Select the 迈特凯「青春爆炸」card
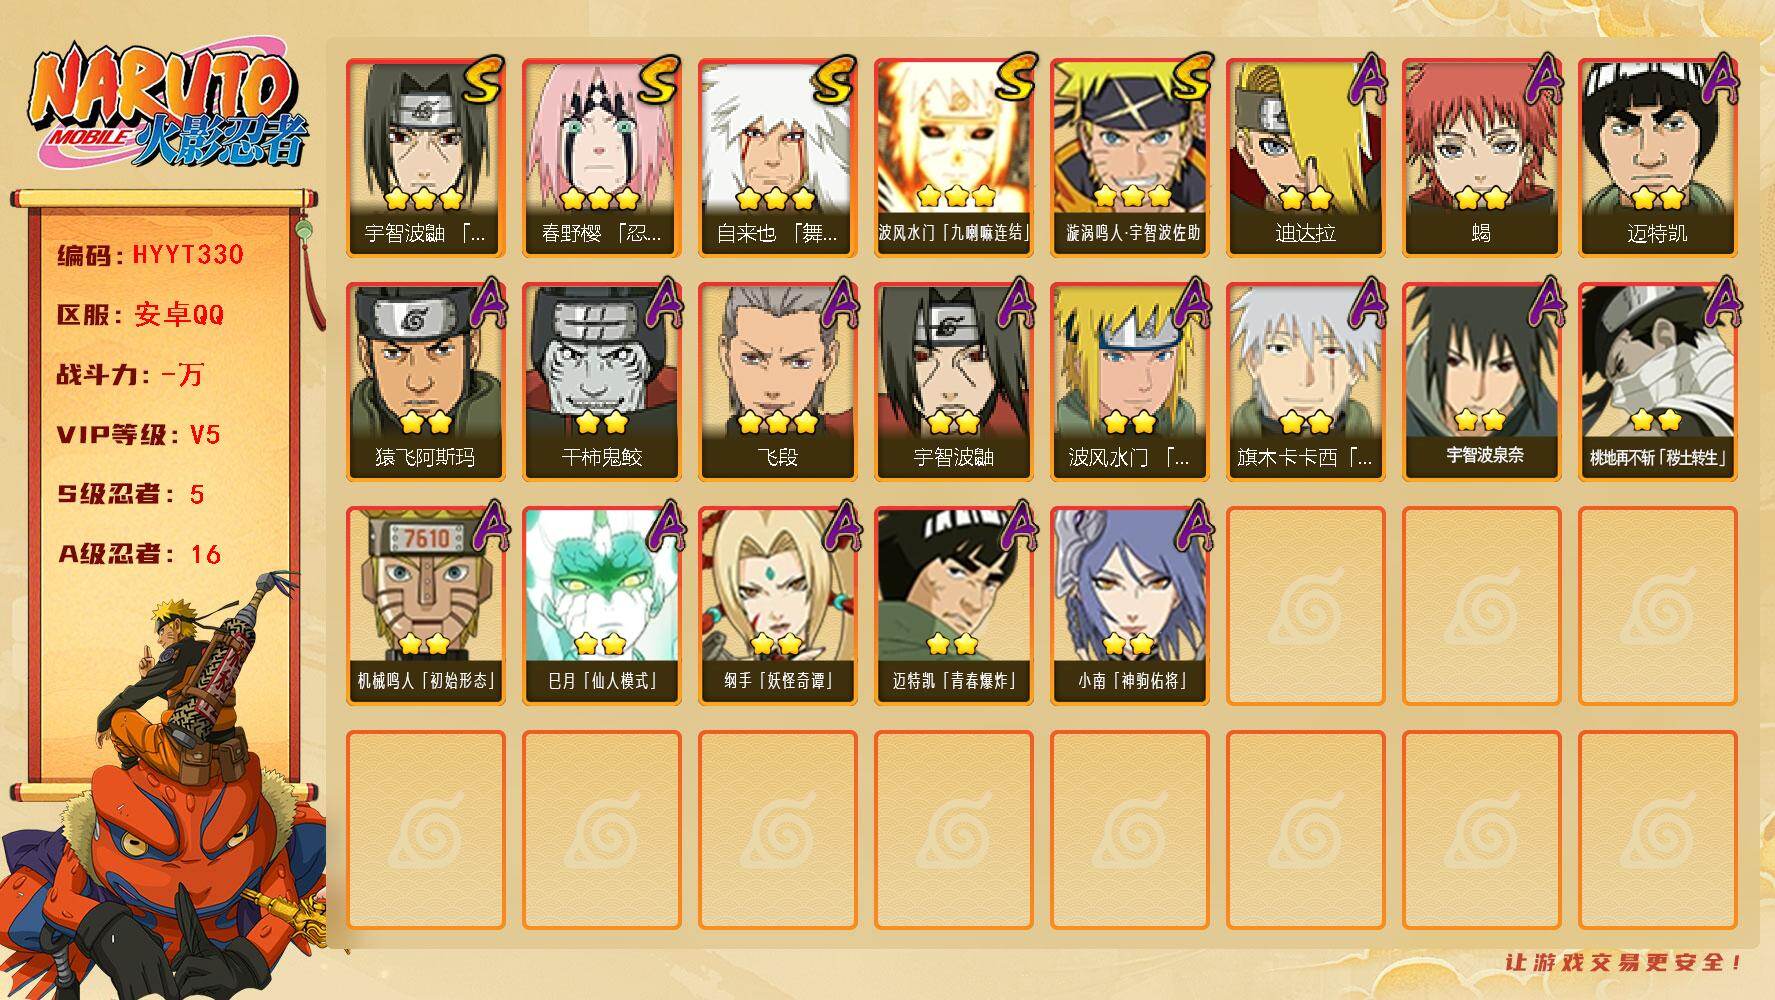The height and width of the screenshot is (1000, 1775). 953,606
